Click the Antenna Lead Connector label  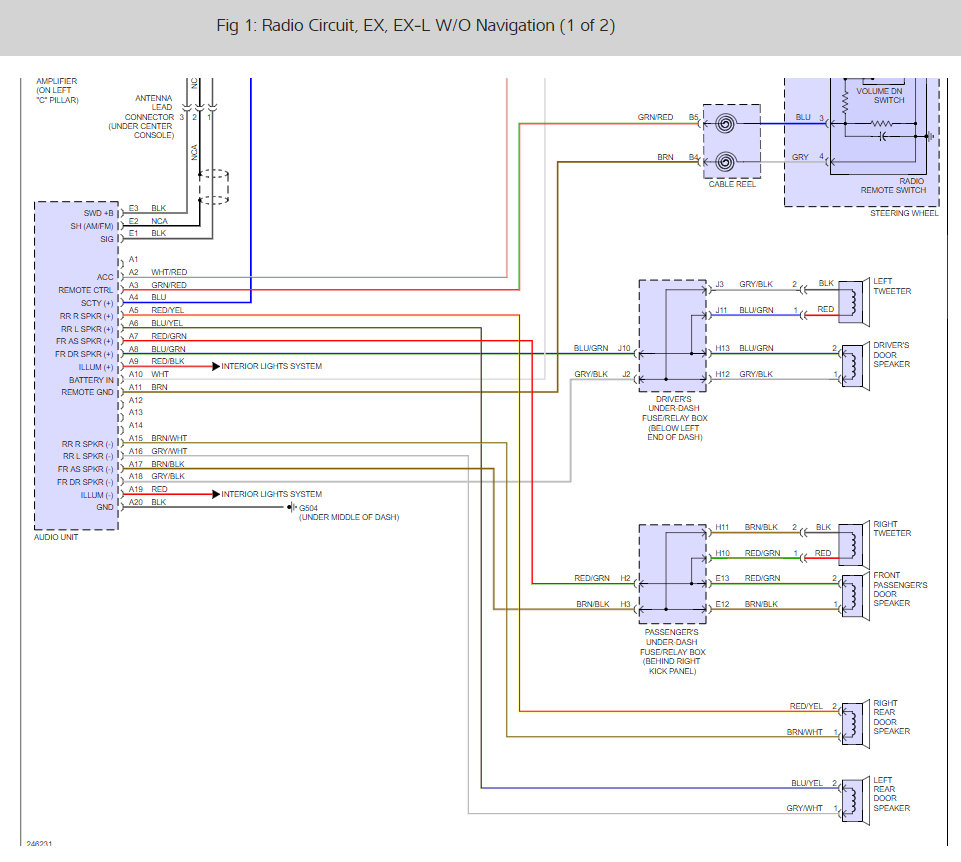click(142, 116)
